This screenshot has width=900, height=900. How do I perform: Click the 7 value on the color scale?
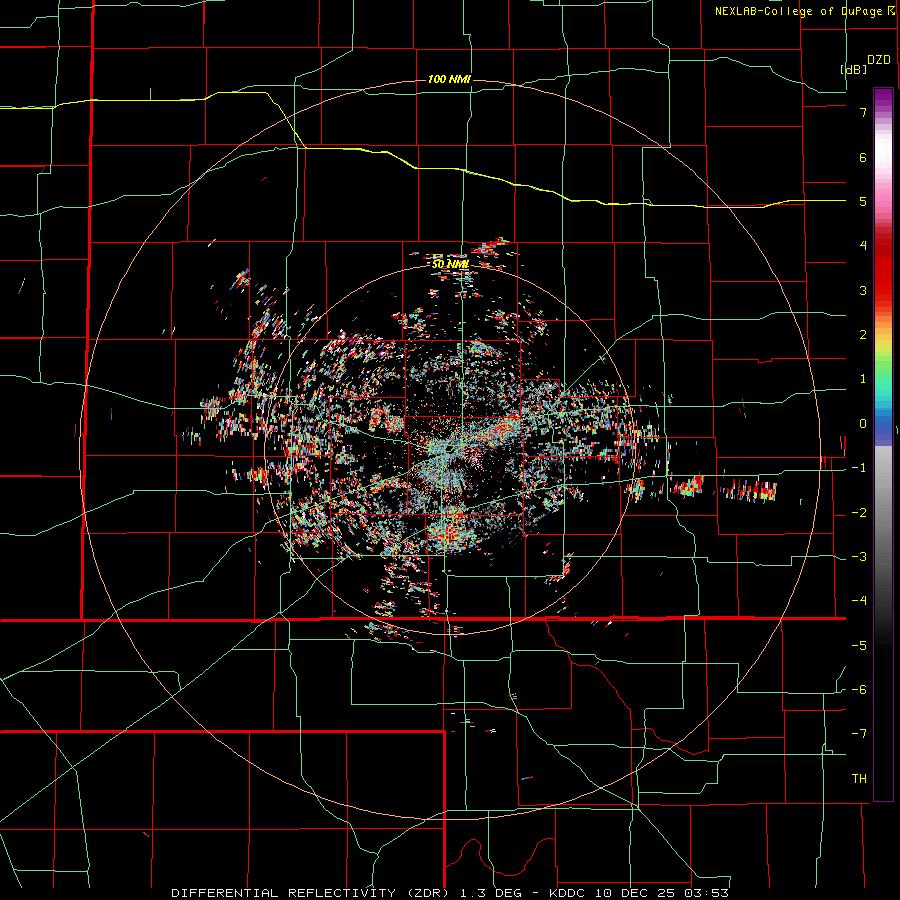[863, 112]
